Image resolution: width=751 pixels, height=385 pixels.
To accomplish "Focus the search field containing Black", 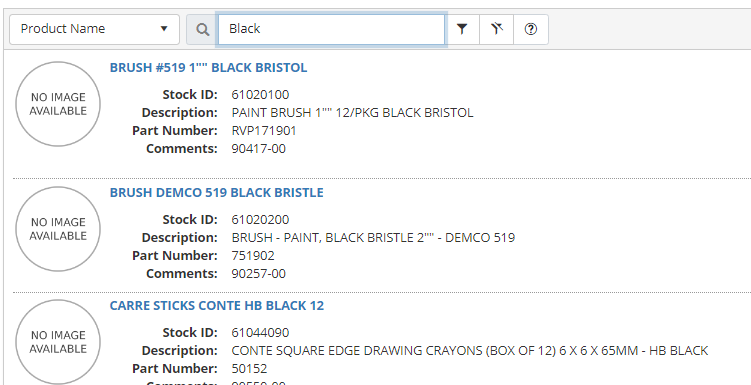I will [x=331, y=29].
